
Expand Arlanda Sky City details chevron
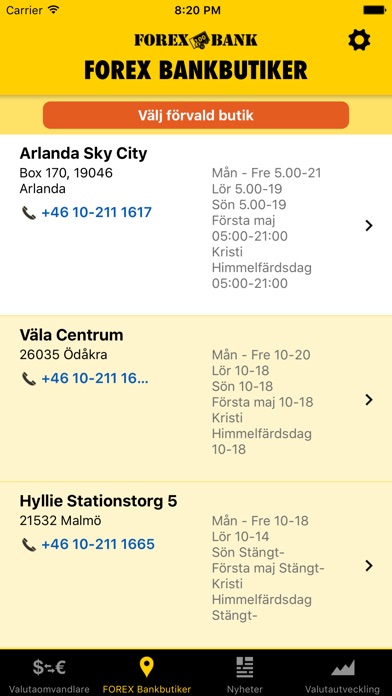tap(368, 226)
